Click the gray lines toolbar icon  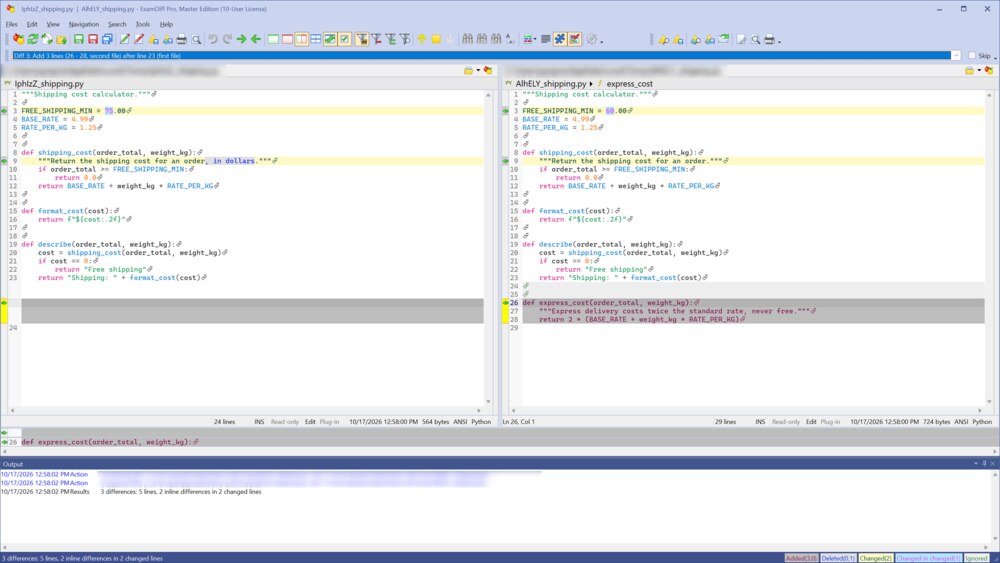[546, 40]
